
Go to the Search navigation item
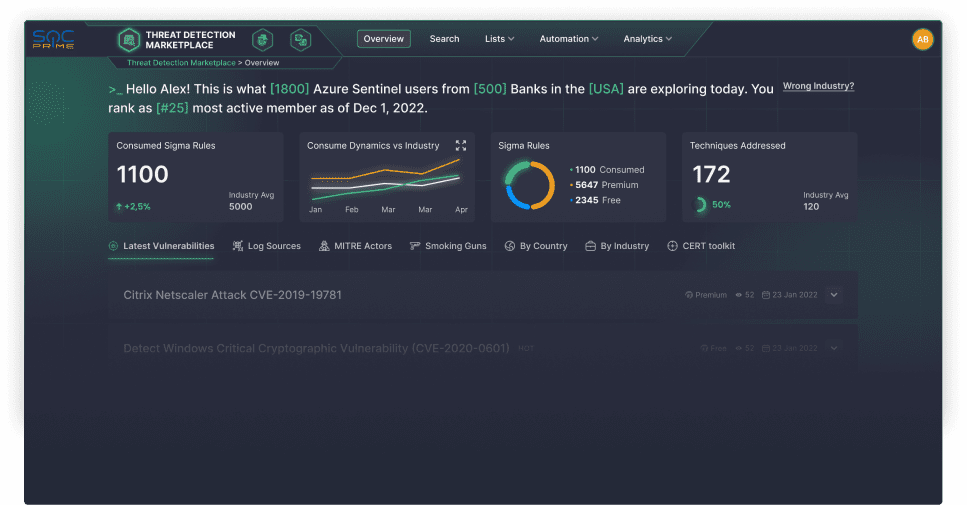tap(444, 39)
